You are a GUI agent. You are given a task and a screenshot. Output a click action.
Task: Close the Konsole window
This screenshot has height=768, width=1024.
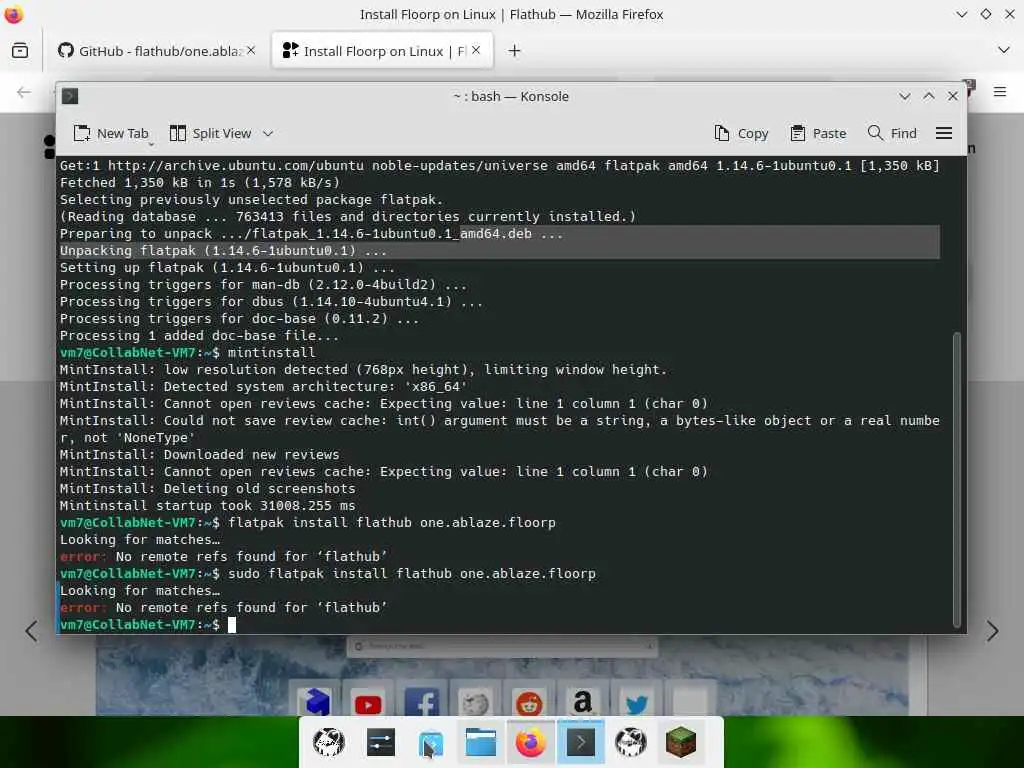[x=953, y=96]
